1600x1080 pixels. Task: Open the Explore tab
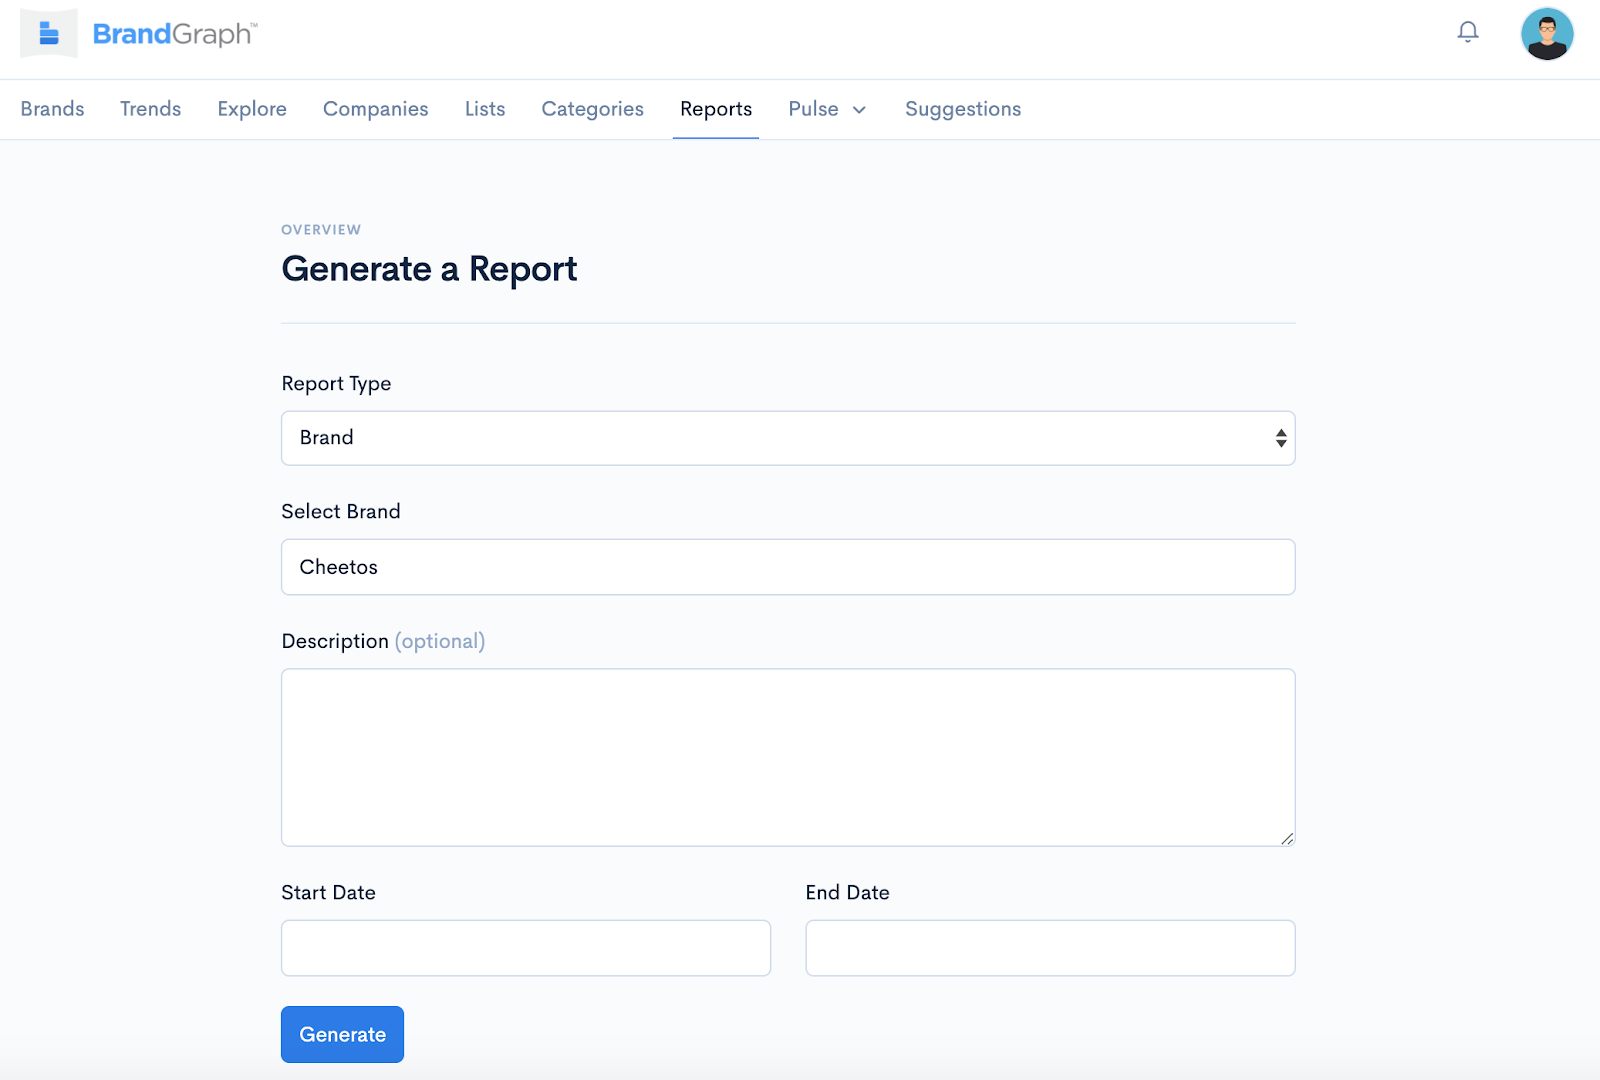(252, 109)
